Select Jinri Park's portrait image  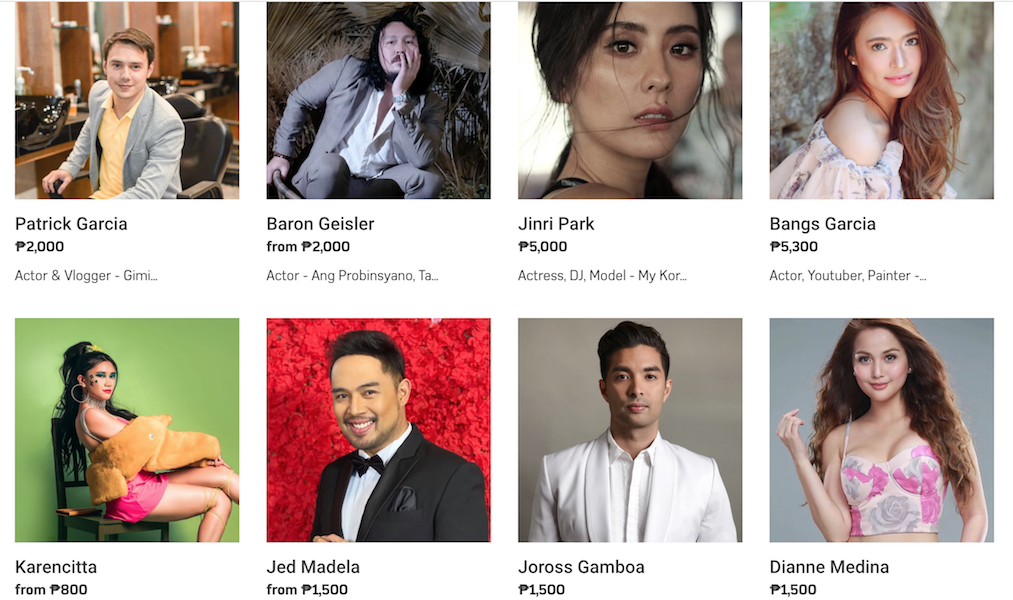[x=630, y=100]
